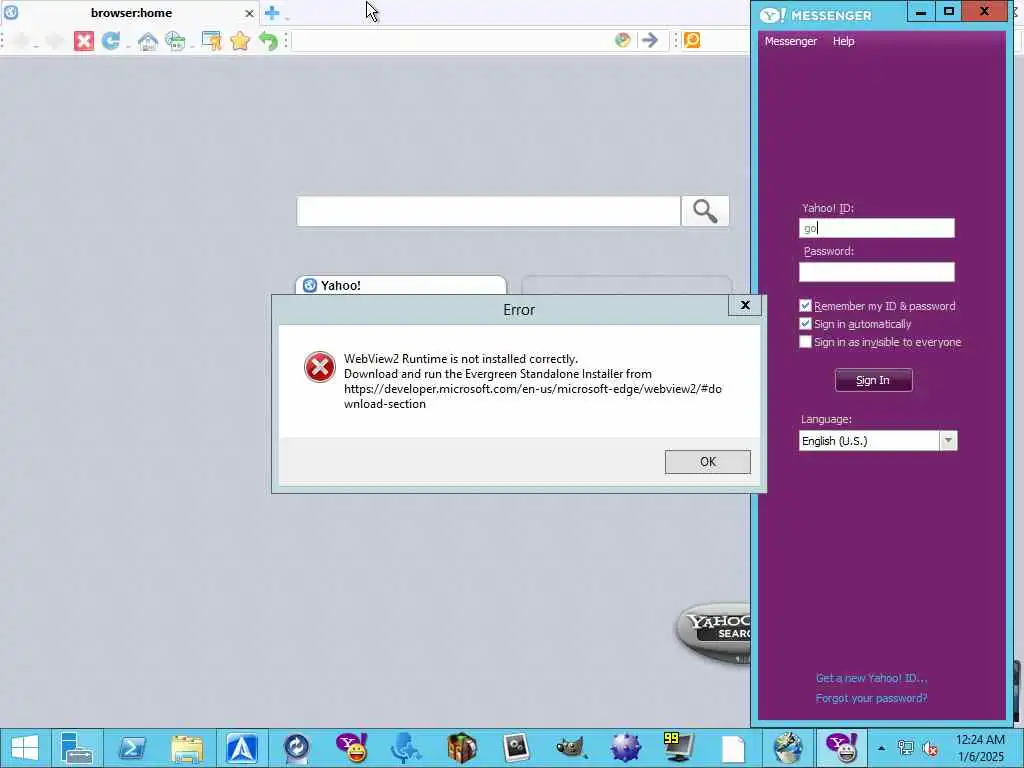The height and width of the screenshot is (768, 1024).
Task: Open the blank document icon on taskbar
Action: [733, 749]
